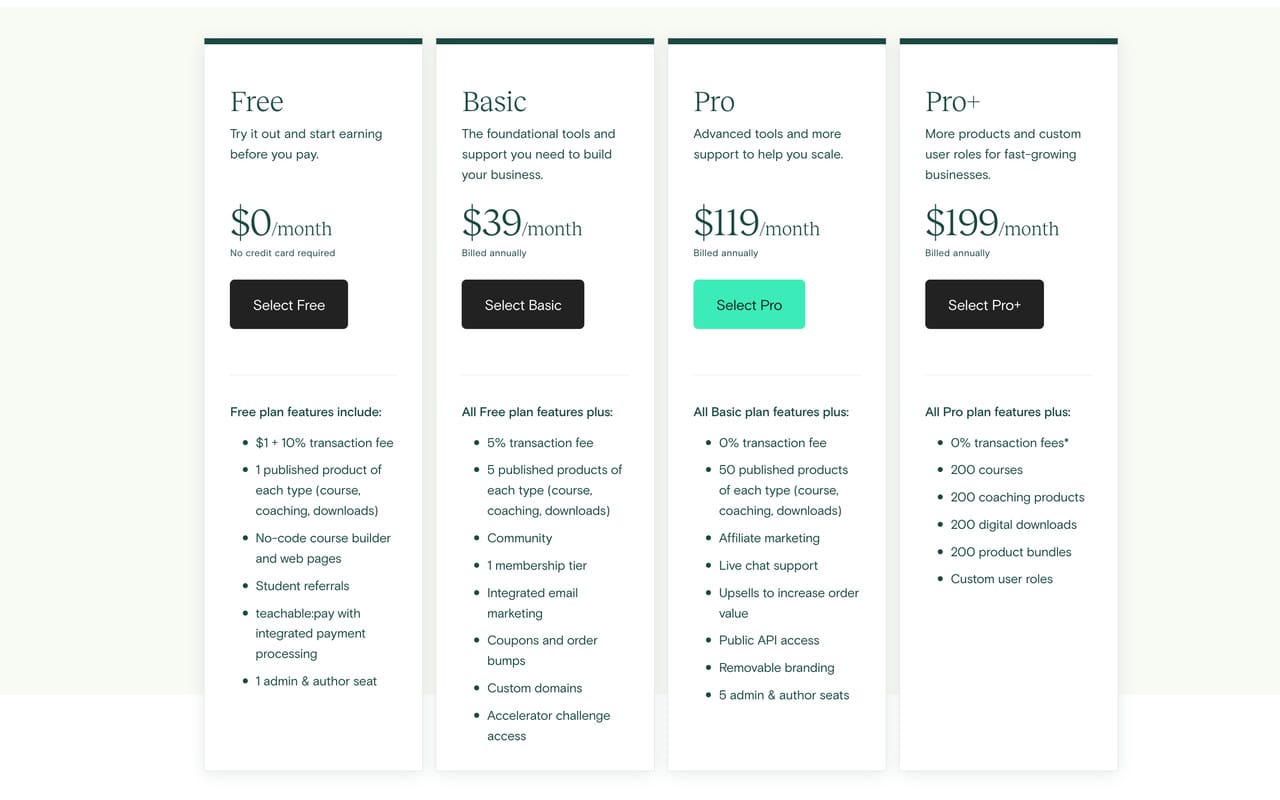Screen dimensions: 1280x800
Task: Click the Pro+ plan heading
Action: 949,101
